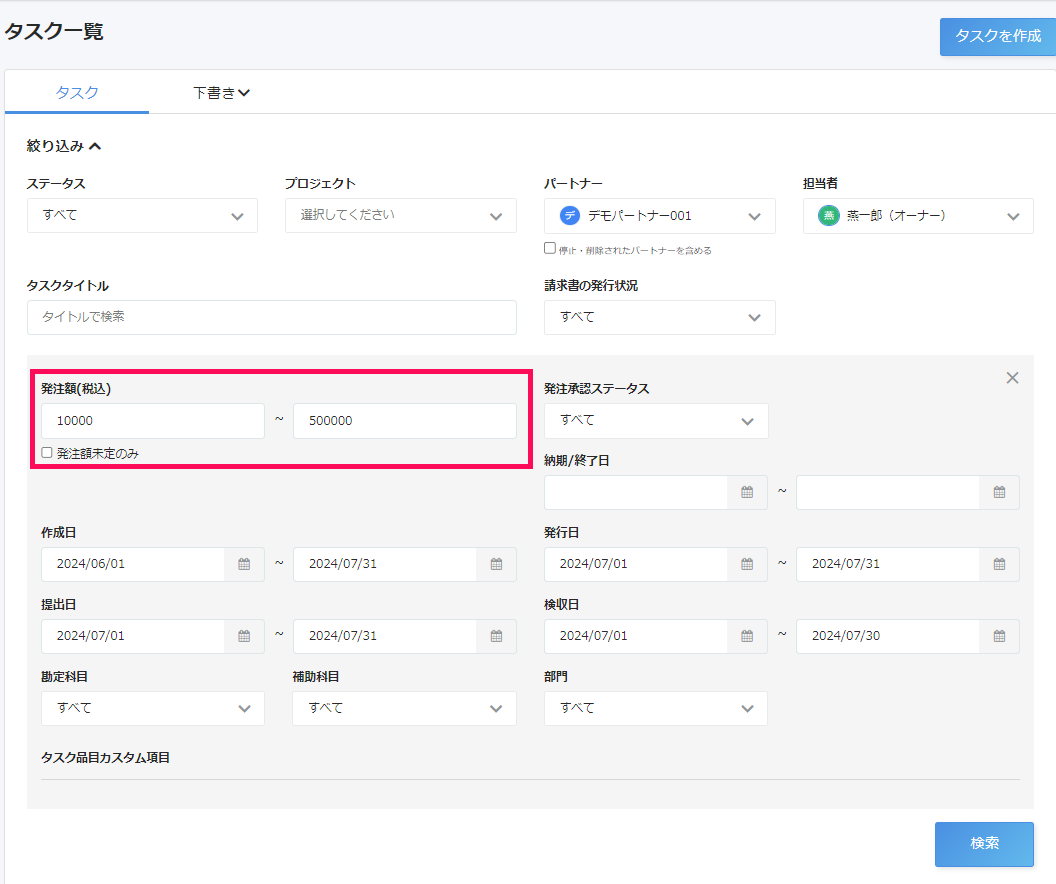
Task: Open ステータス dropdown
Action: 142,215
